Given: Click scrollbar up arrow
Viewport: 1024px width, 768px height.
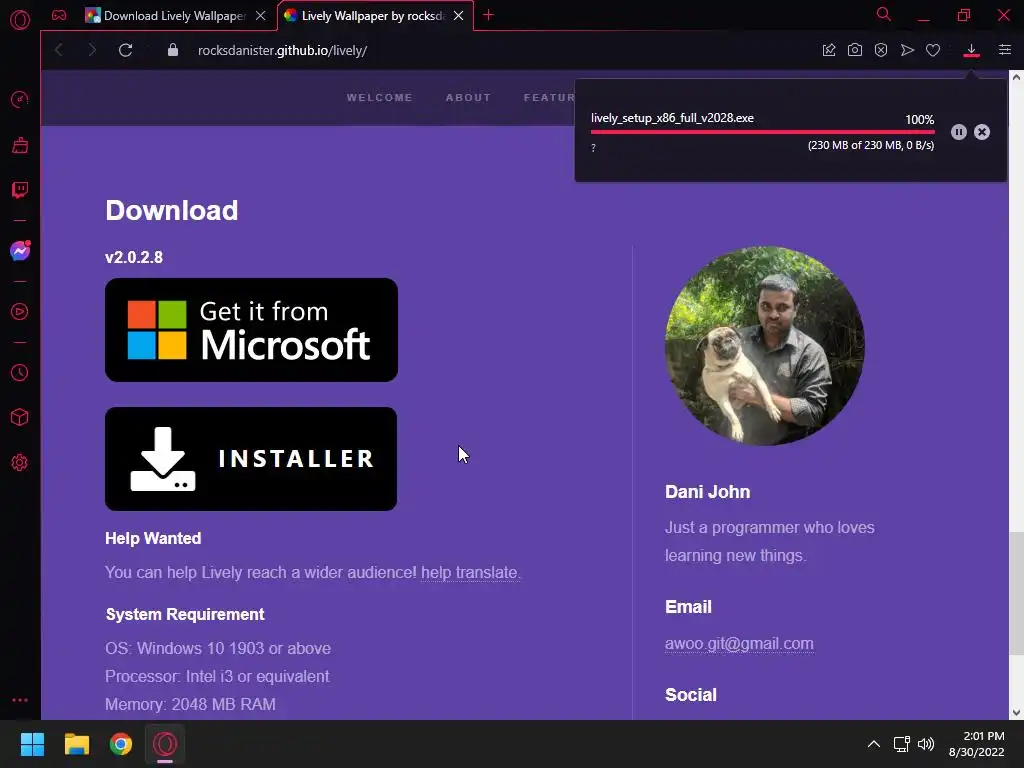Looking at the screenshot, I should [1016, 76].
